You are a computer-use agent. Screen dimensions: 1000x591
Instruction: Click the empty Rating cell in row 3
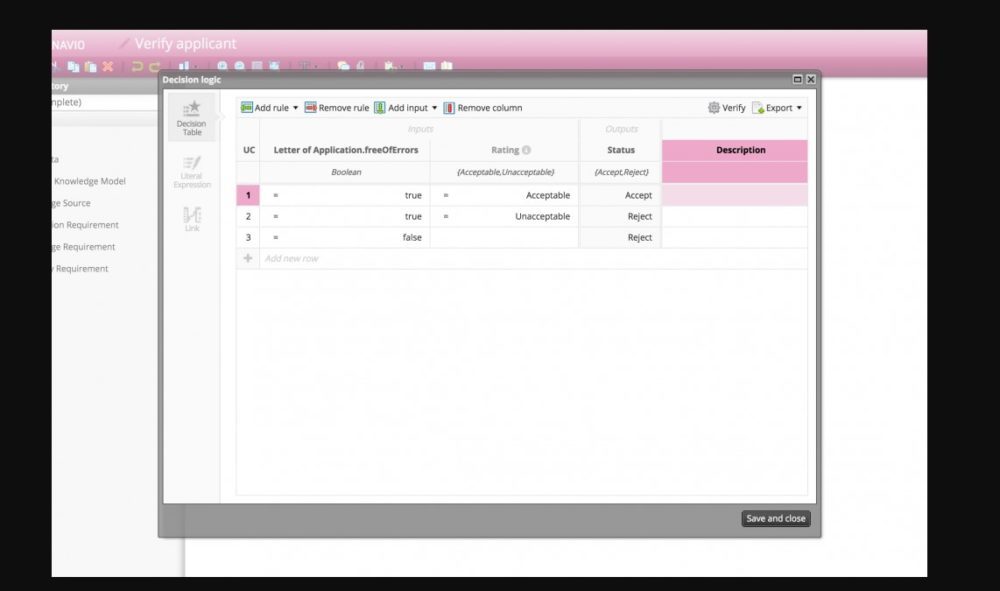pyautogui.click(x=504, y=237)
